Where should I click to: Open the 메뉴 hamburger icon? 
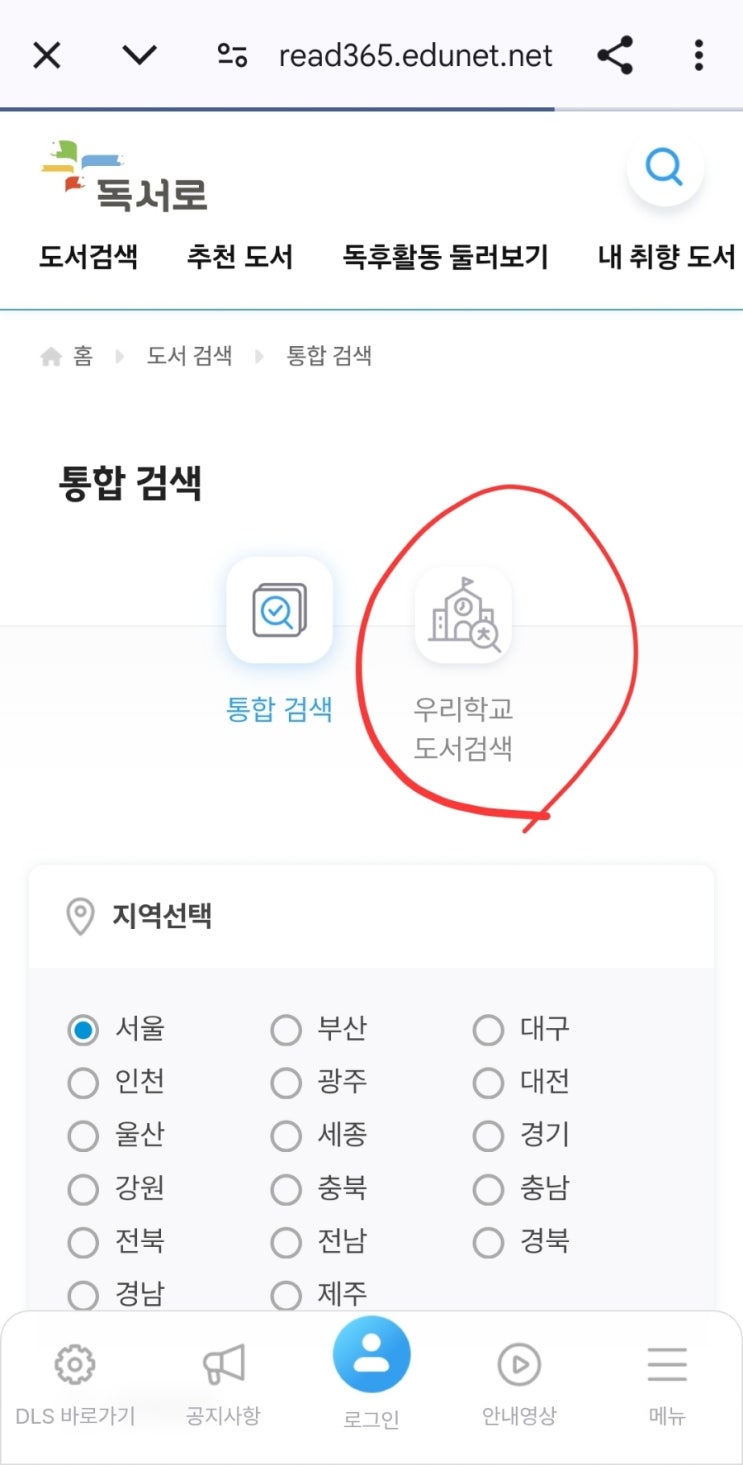coord(667,1364)
